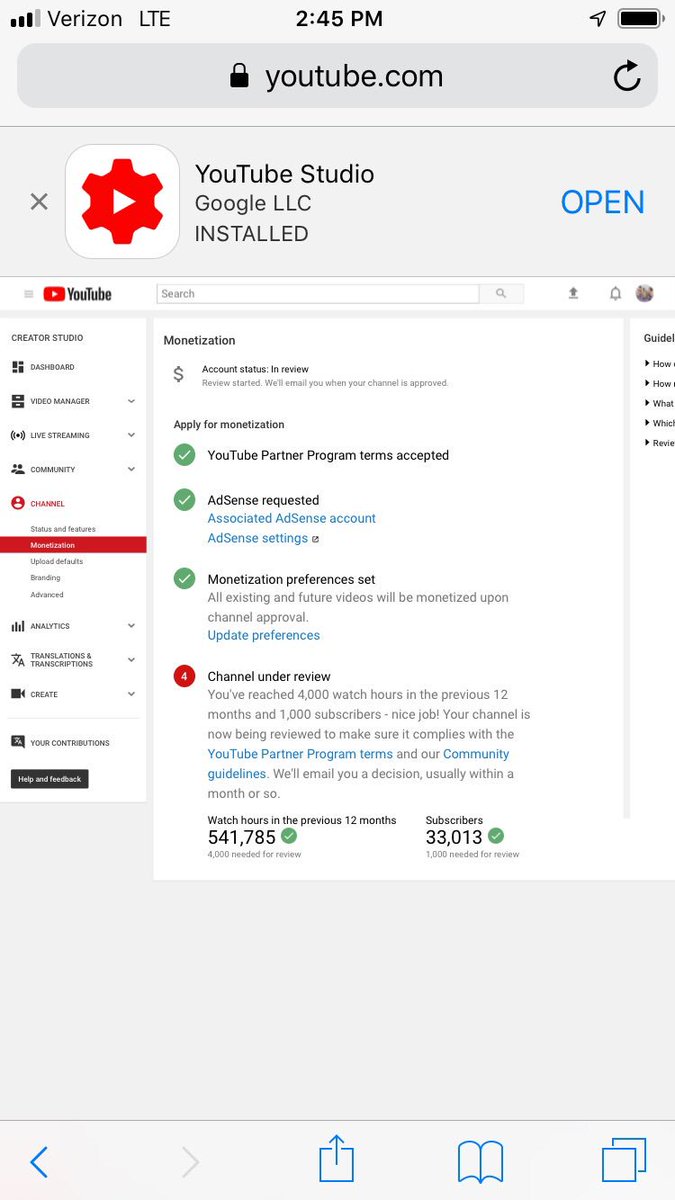
Task: Expand the Create chevron
Action: (131, 694)
